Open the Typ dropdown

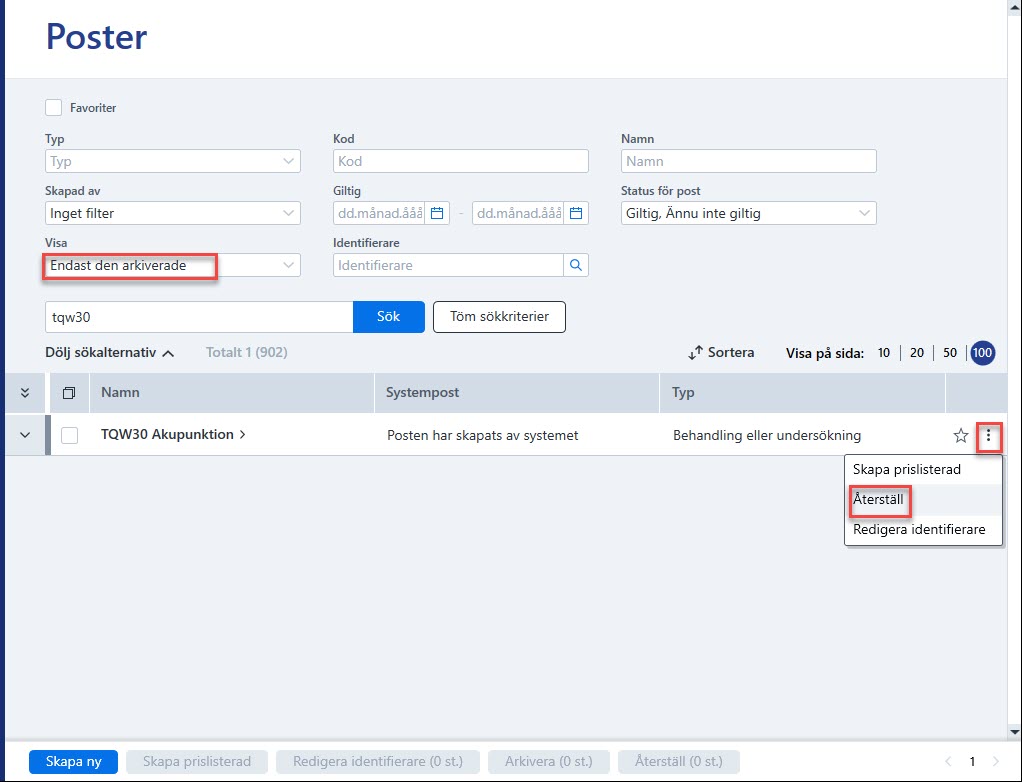[x=173, y=161]
